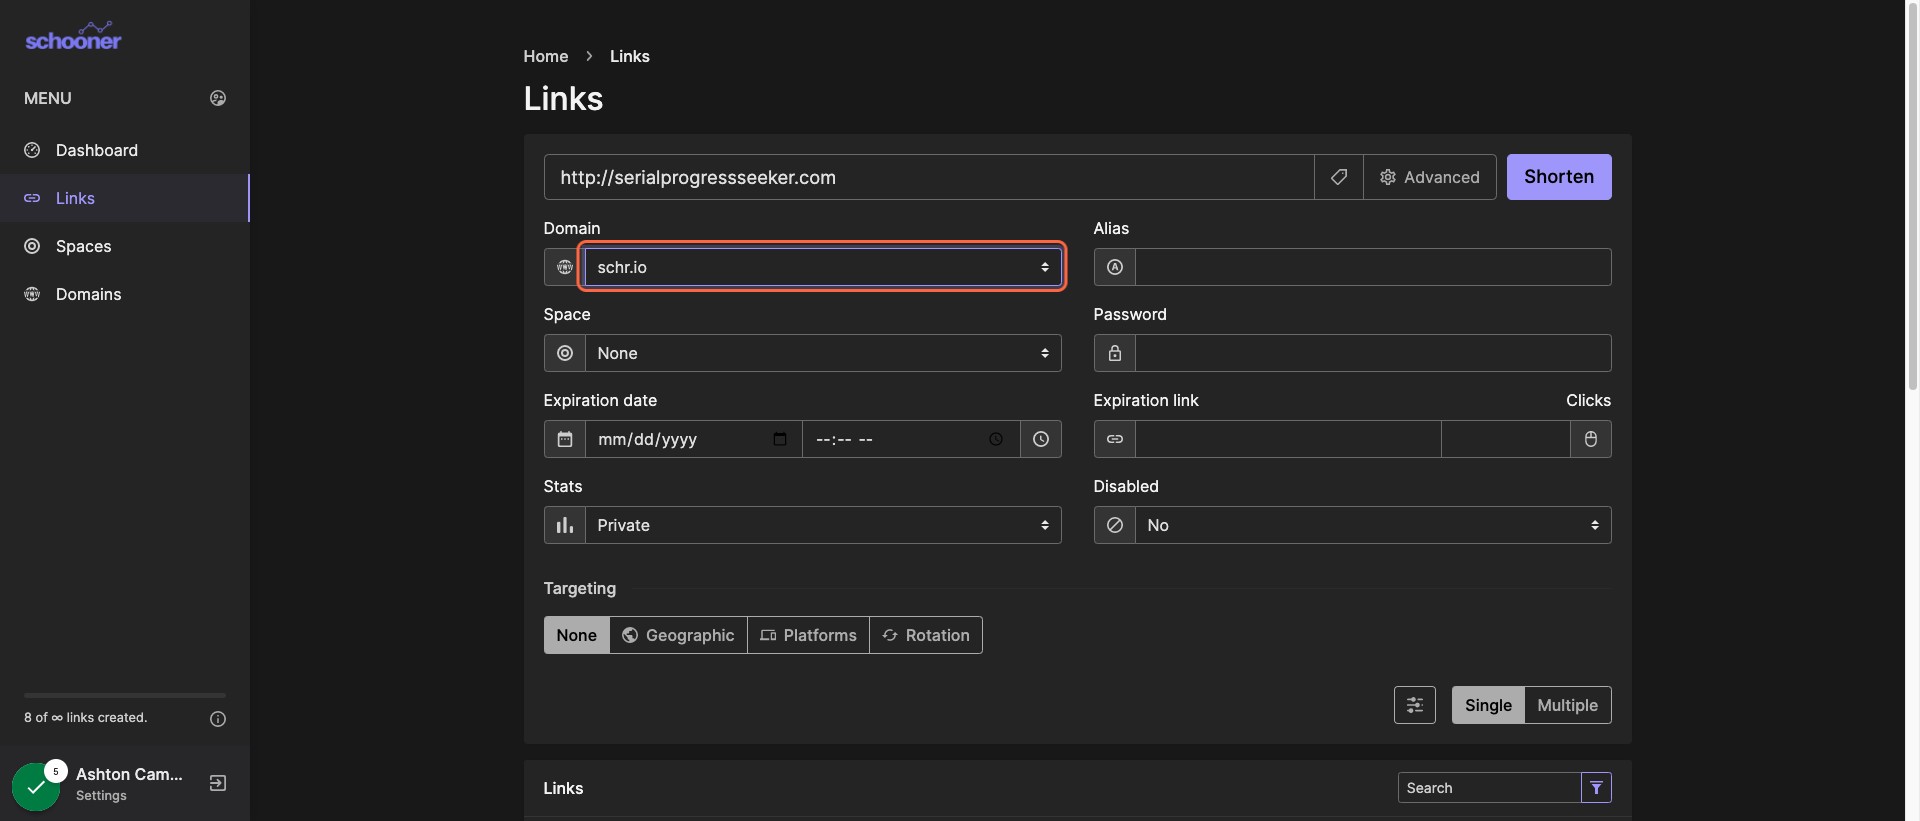
Task: Open the Domain dropdown showing schr.io
Action: click(823, 267)
